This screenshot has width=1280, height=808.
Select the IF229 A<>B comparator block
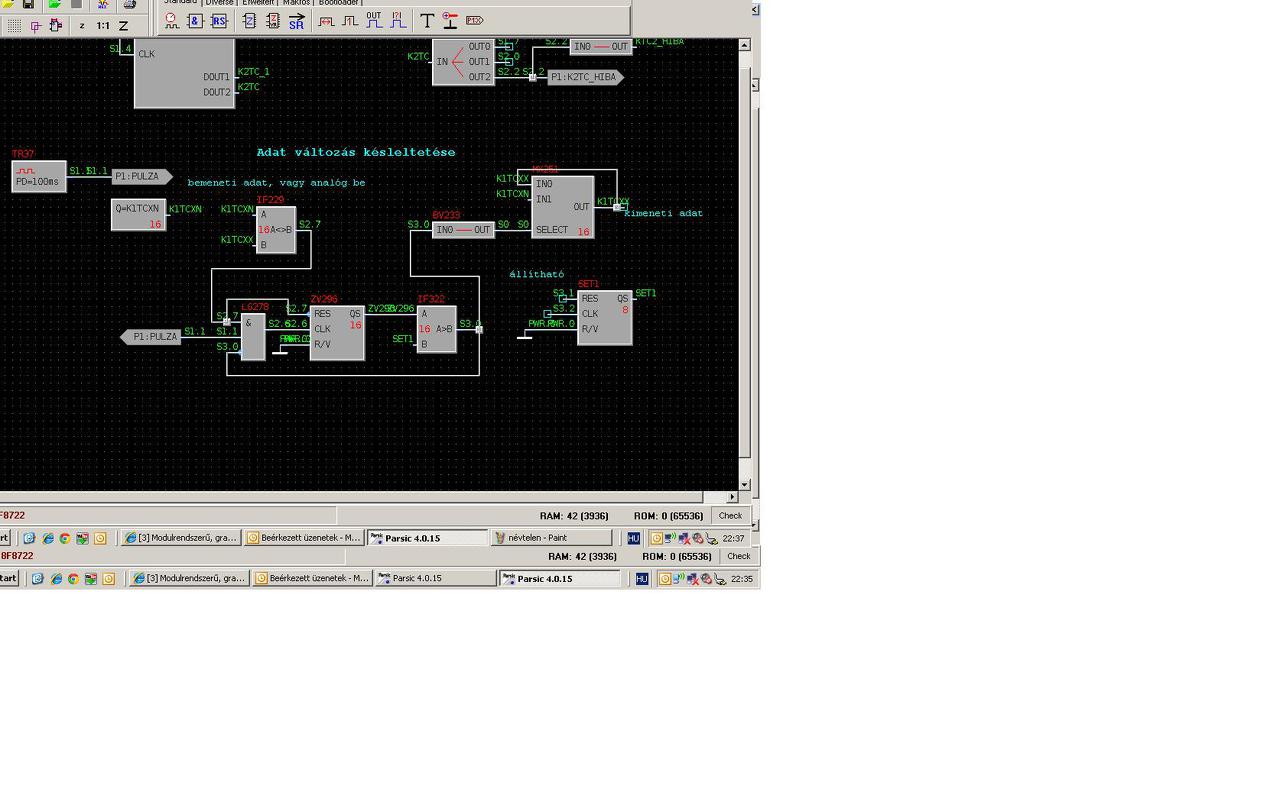tap(276, 230)
